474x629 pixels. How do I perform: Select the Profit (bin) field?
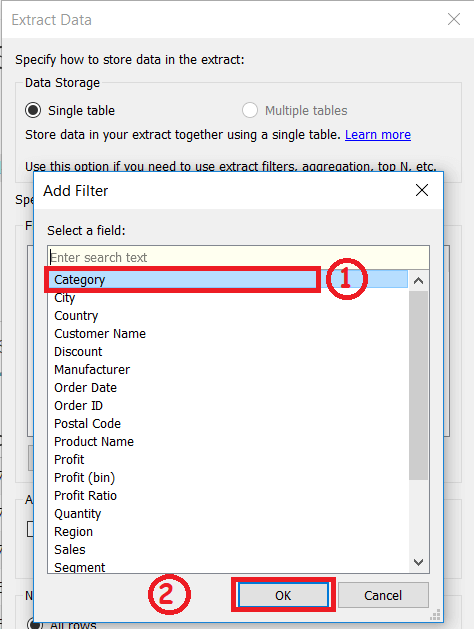pyautogui.click(x=228, y=478)
